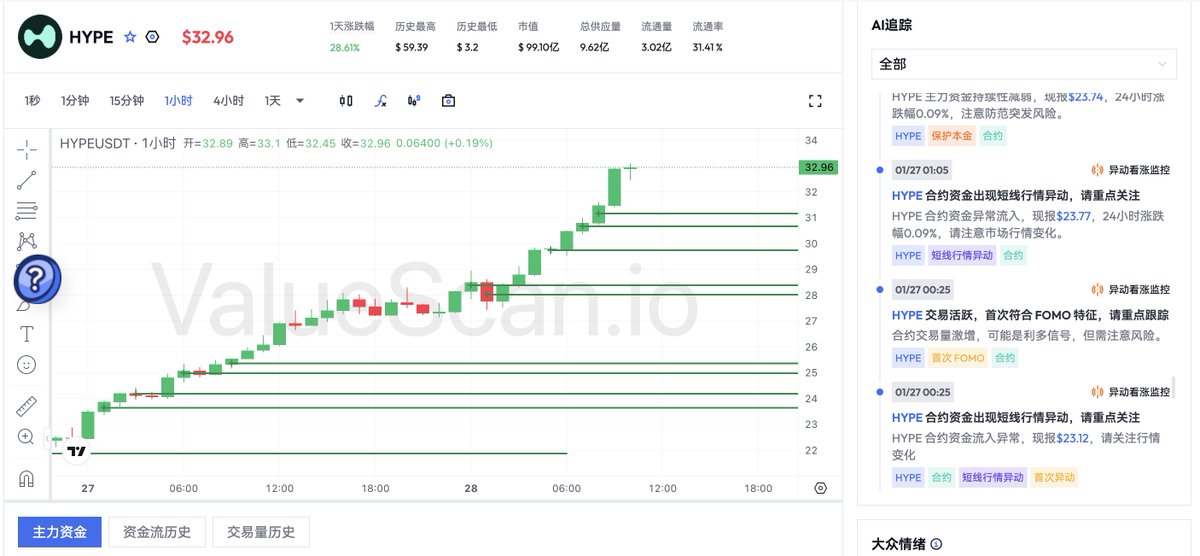The height and width of the screenshot is (556, 1200).
Task: Click the hexagon badge next to HYPE
Action: click(152, 37)
